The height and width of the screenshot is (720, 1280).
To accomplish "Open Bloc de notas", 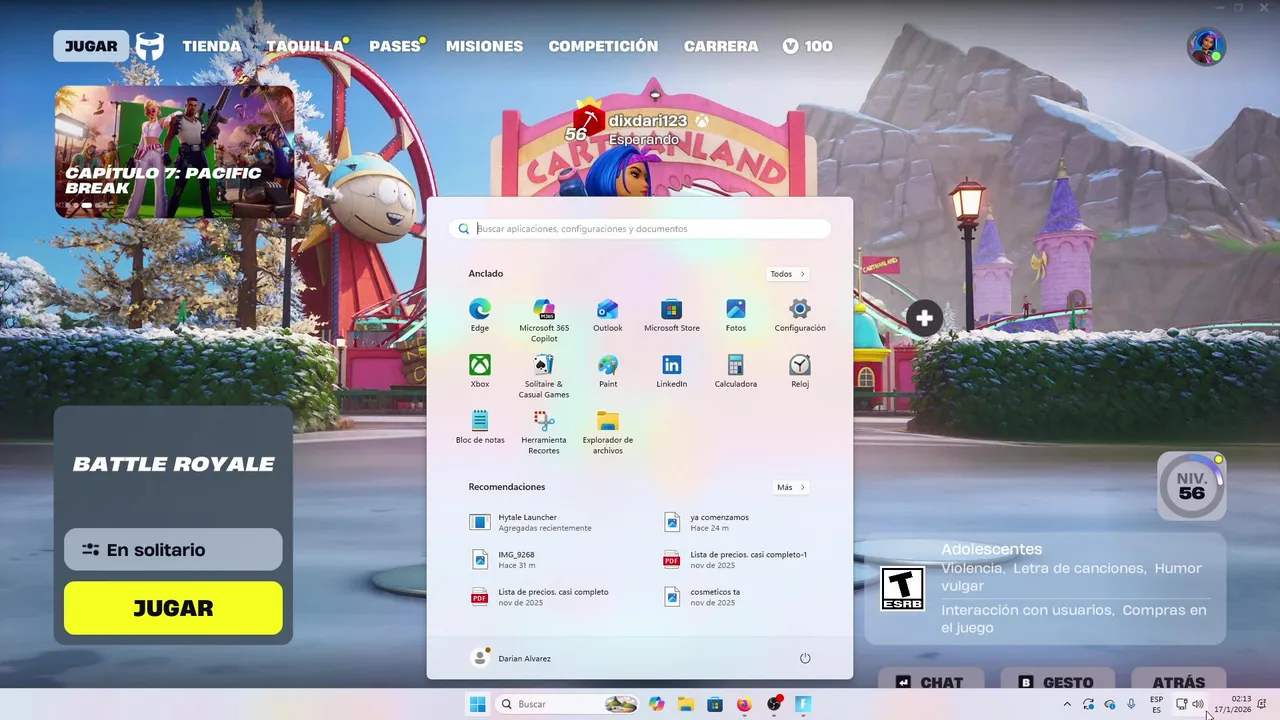I will click(x=480, y=426).
